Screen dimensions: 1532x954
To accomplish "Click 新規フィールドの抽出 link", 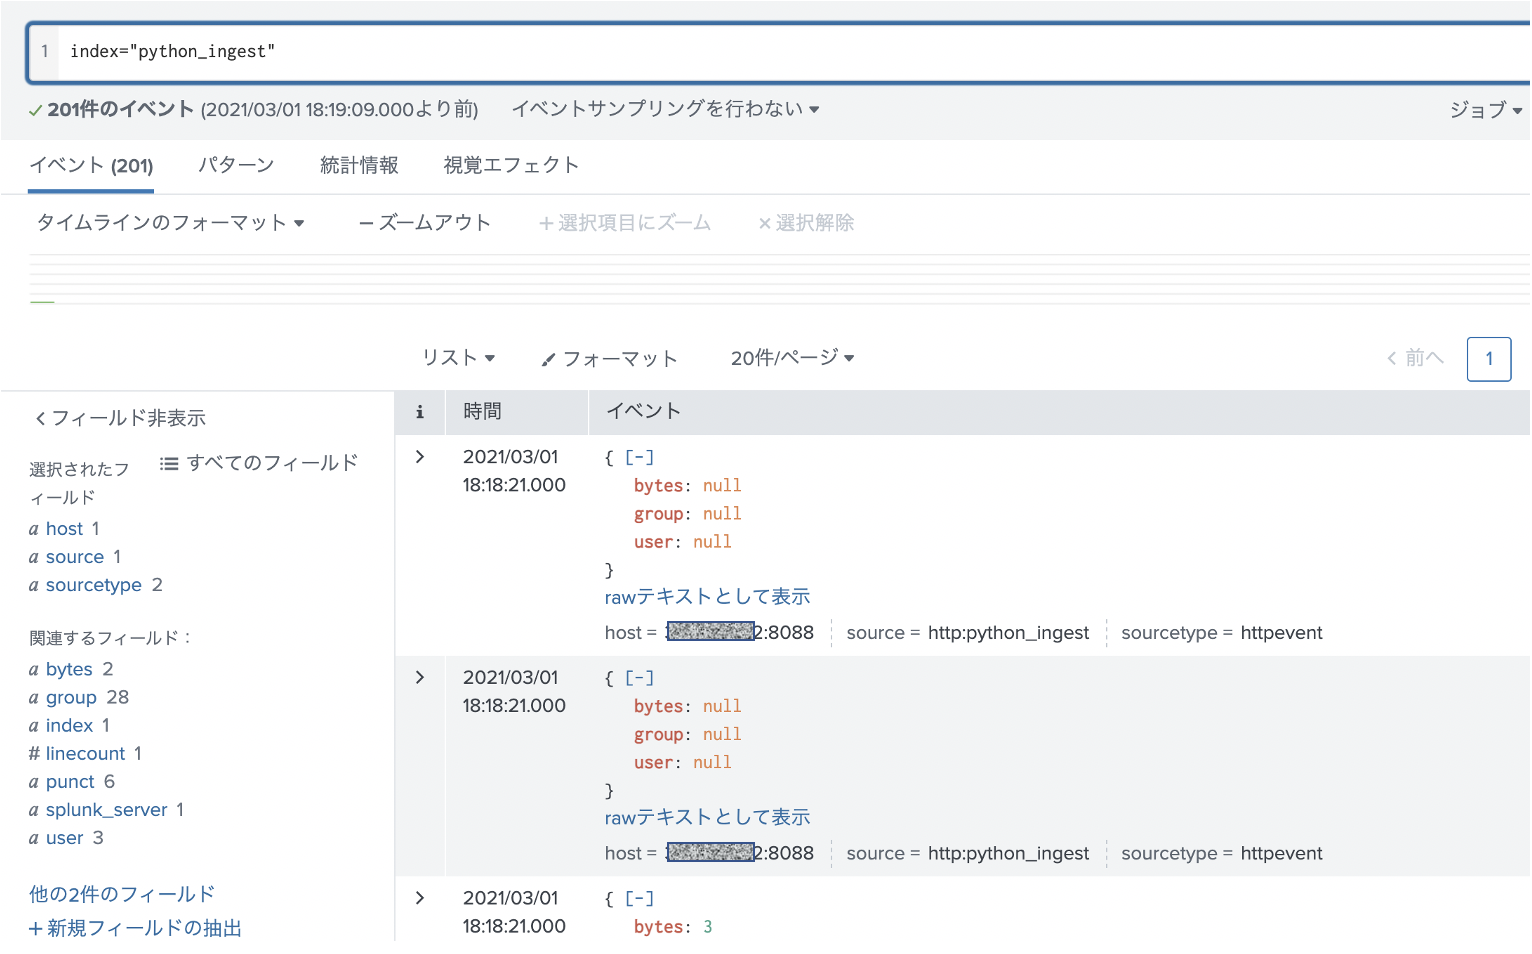I will pos(135,928).
